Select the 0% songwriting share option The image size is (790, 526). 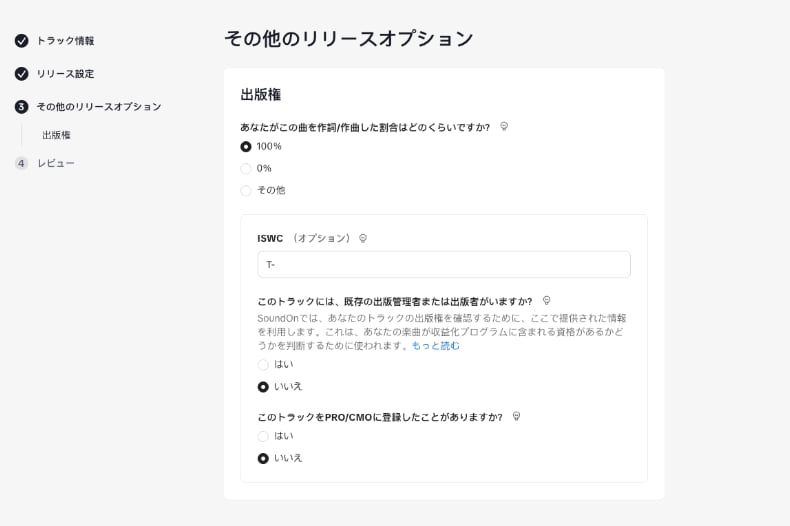pyautogui.click(x=246, y=168)
